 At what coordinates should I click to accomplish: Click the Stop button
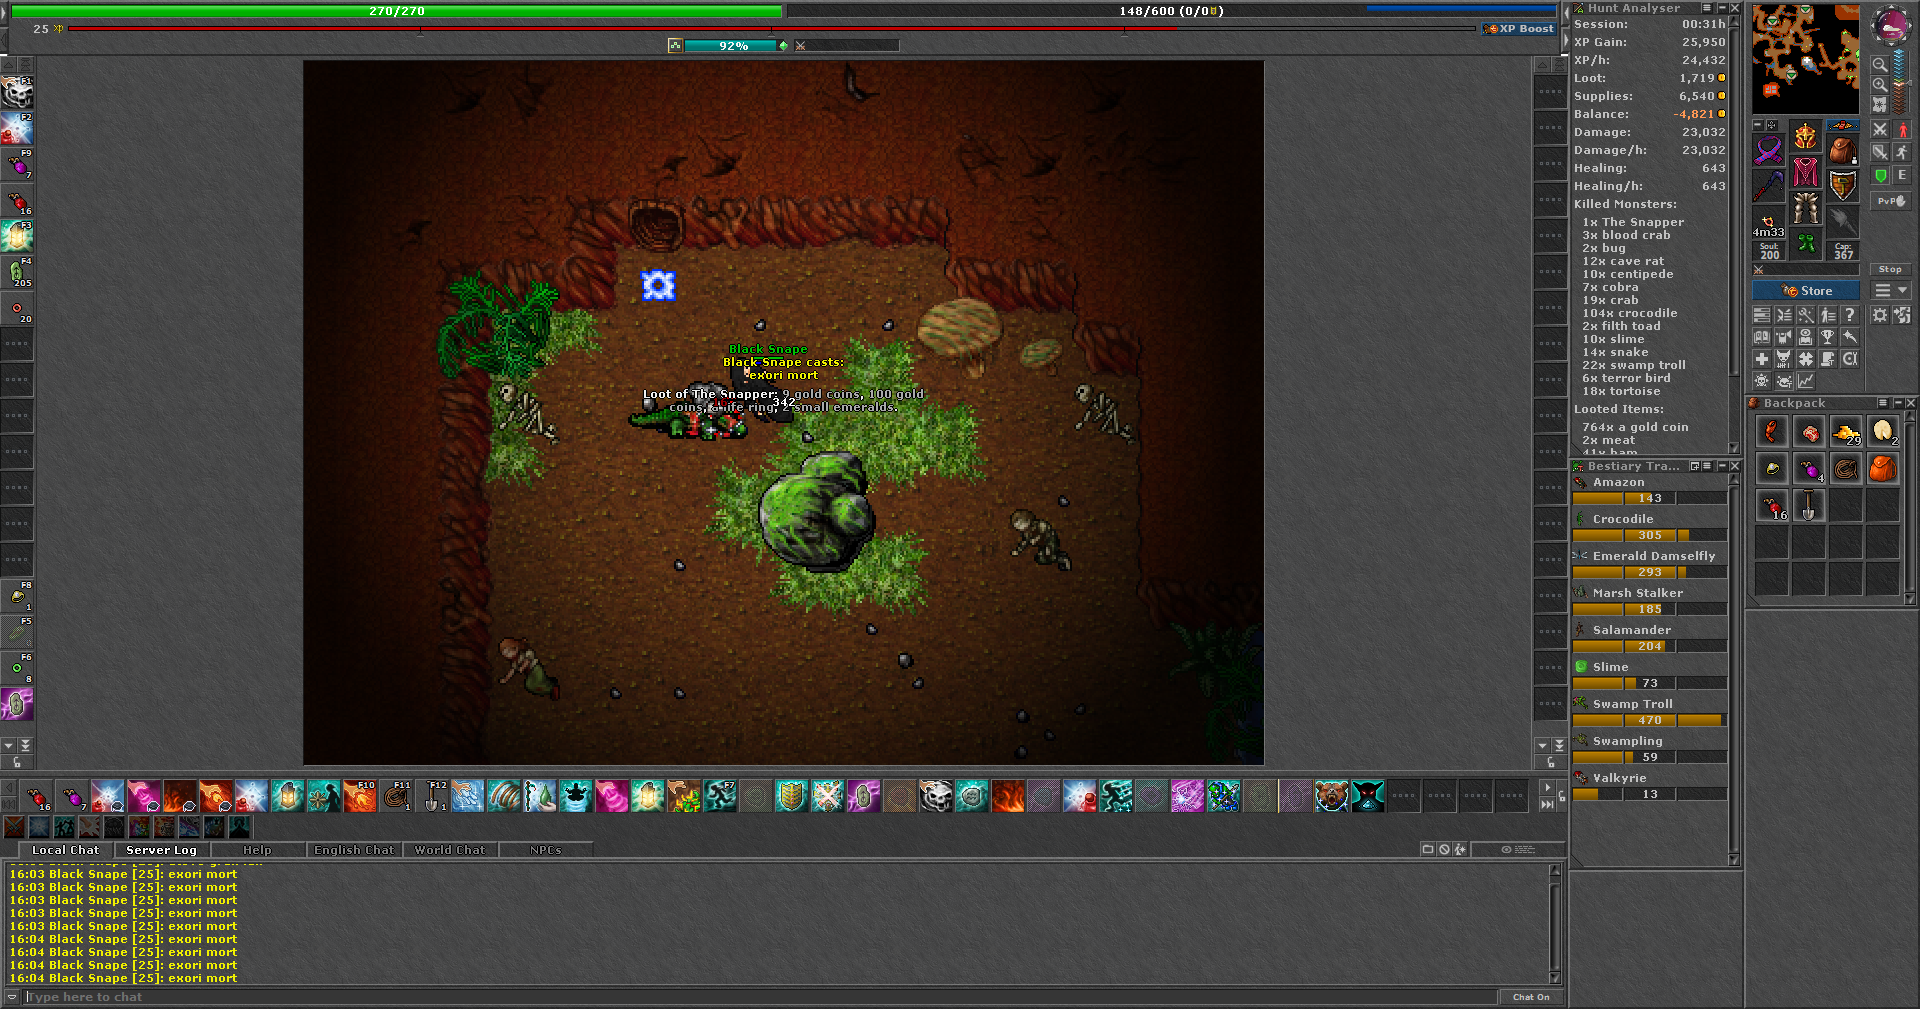pos(1889,269)
